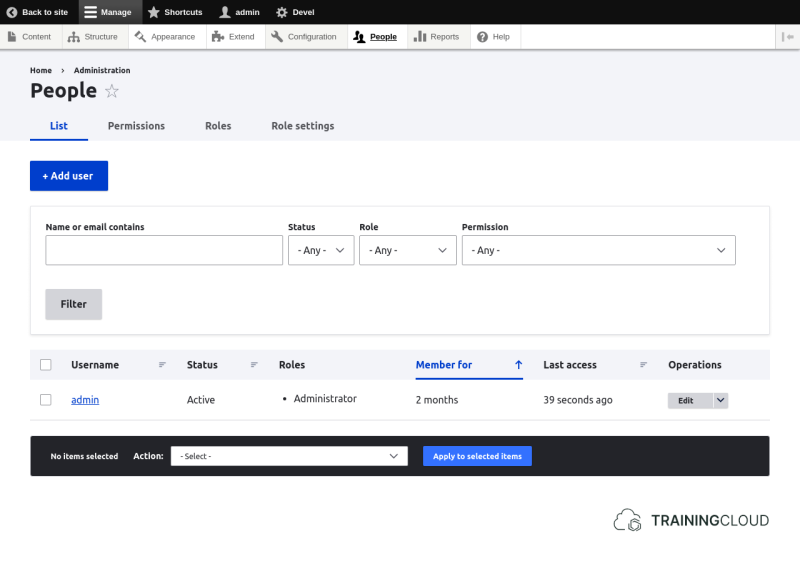Click the Administrator role text
This screenshot has height=563, width=800.
[325, 399]
